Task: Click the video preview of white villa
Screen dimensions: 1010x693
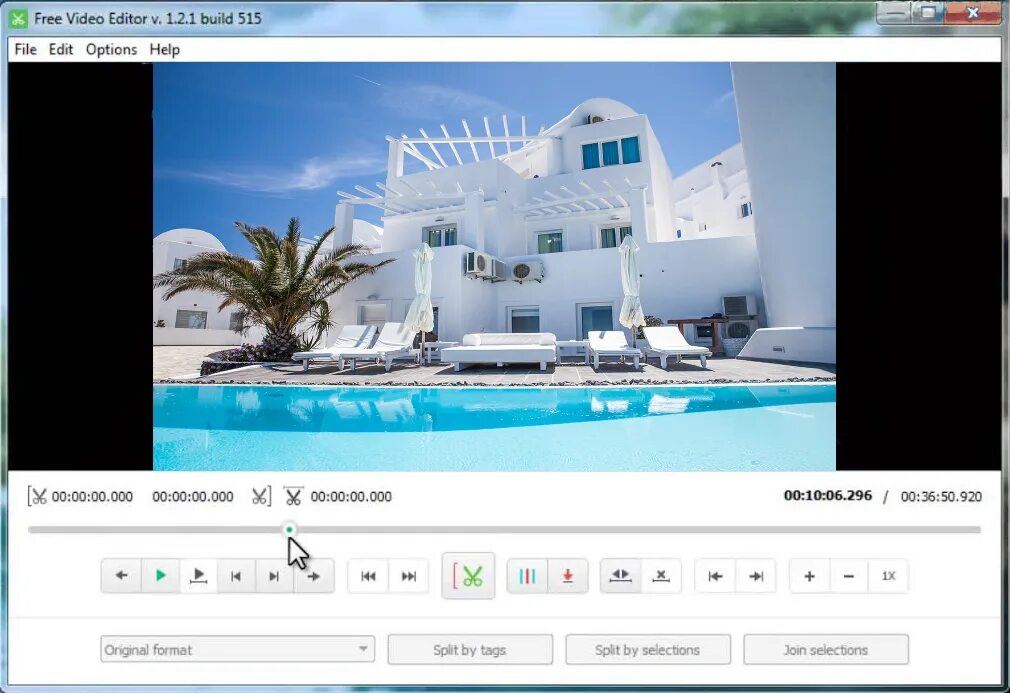Action: tap(494, 266)
